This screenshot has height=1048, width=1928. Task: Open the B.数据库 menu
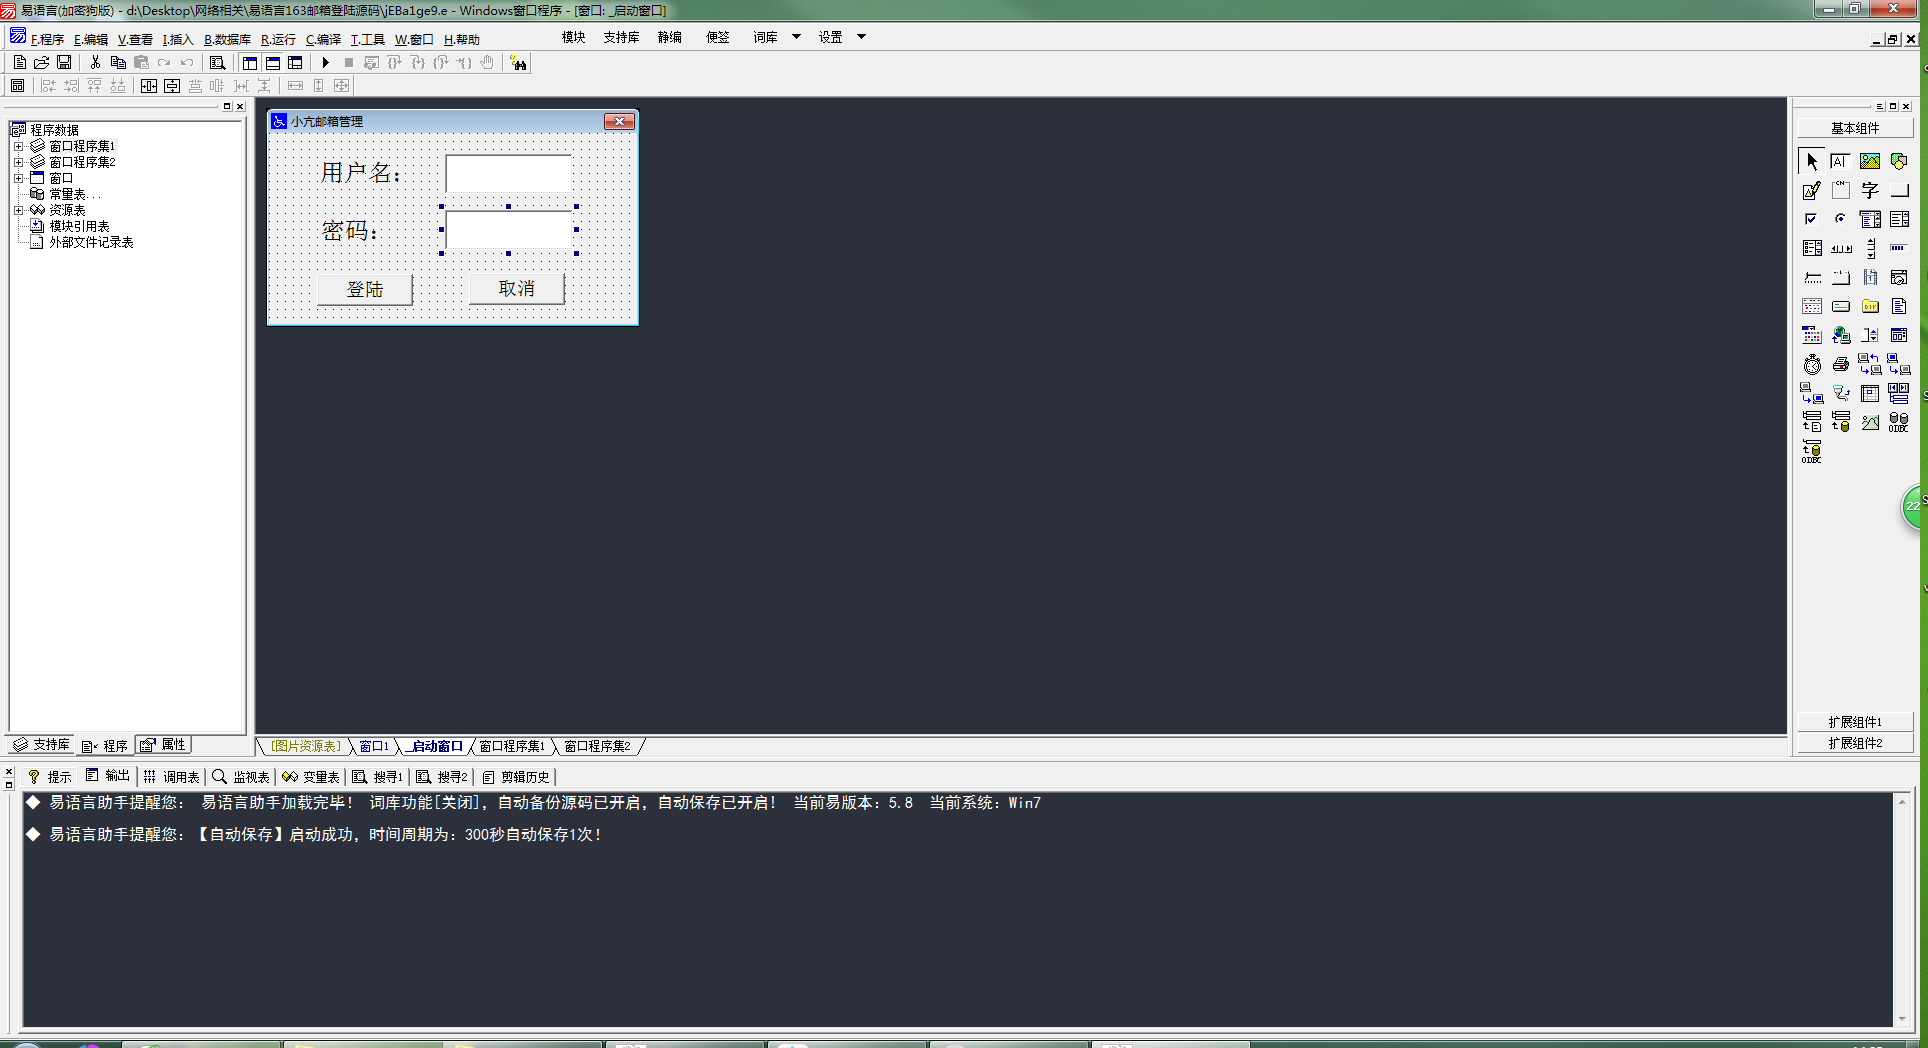227,40
